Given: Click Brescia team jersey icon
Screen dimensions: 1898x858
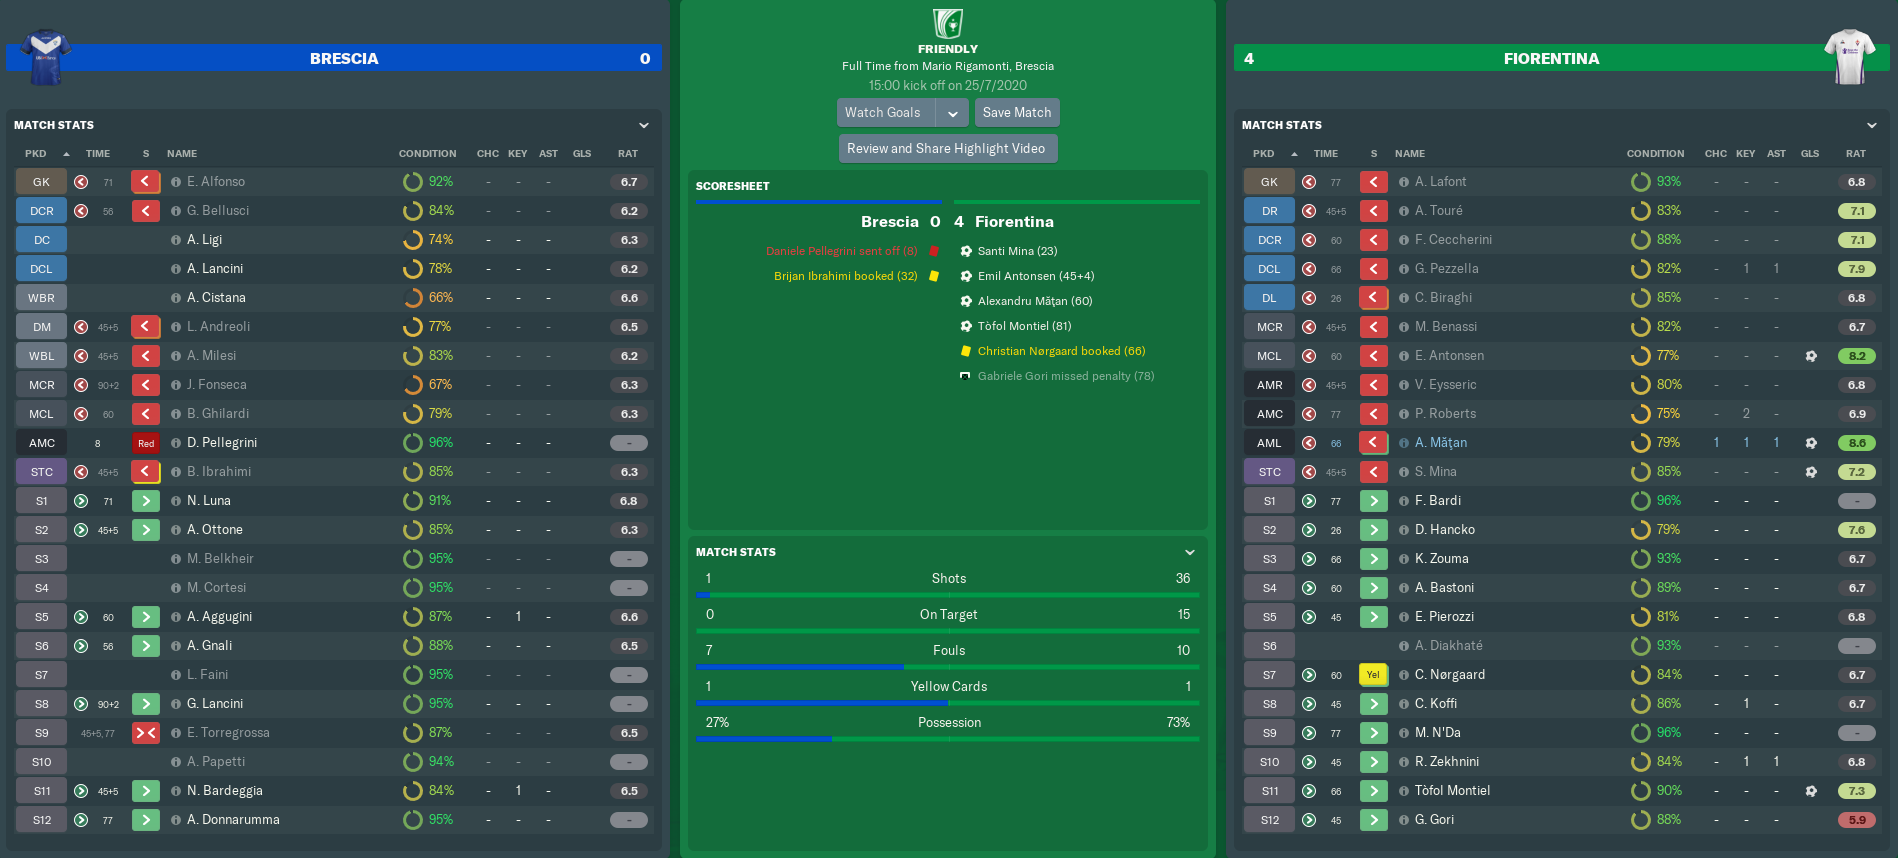Looking at the screenshot, I should click(x=45, y=56).
